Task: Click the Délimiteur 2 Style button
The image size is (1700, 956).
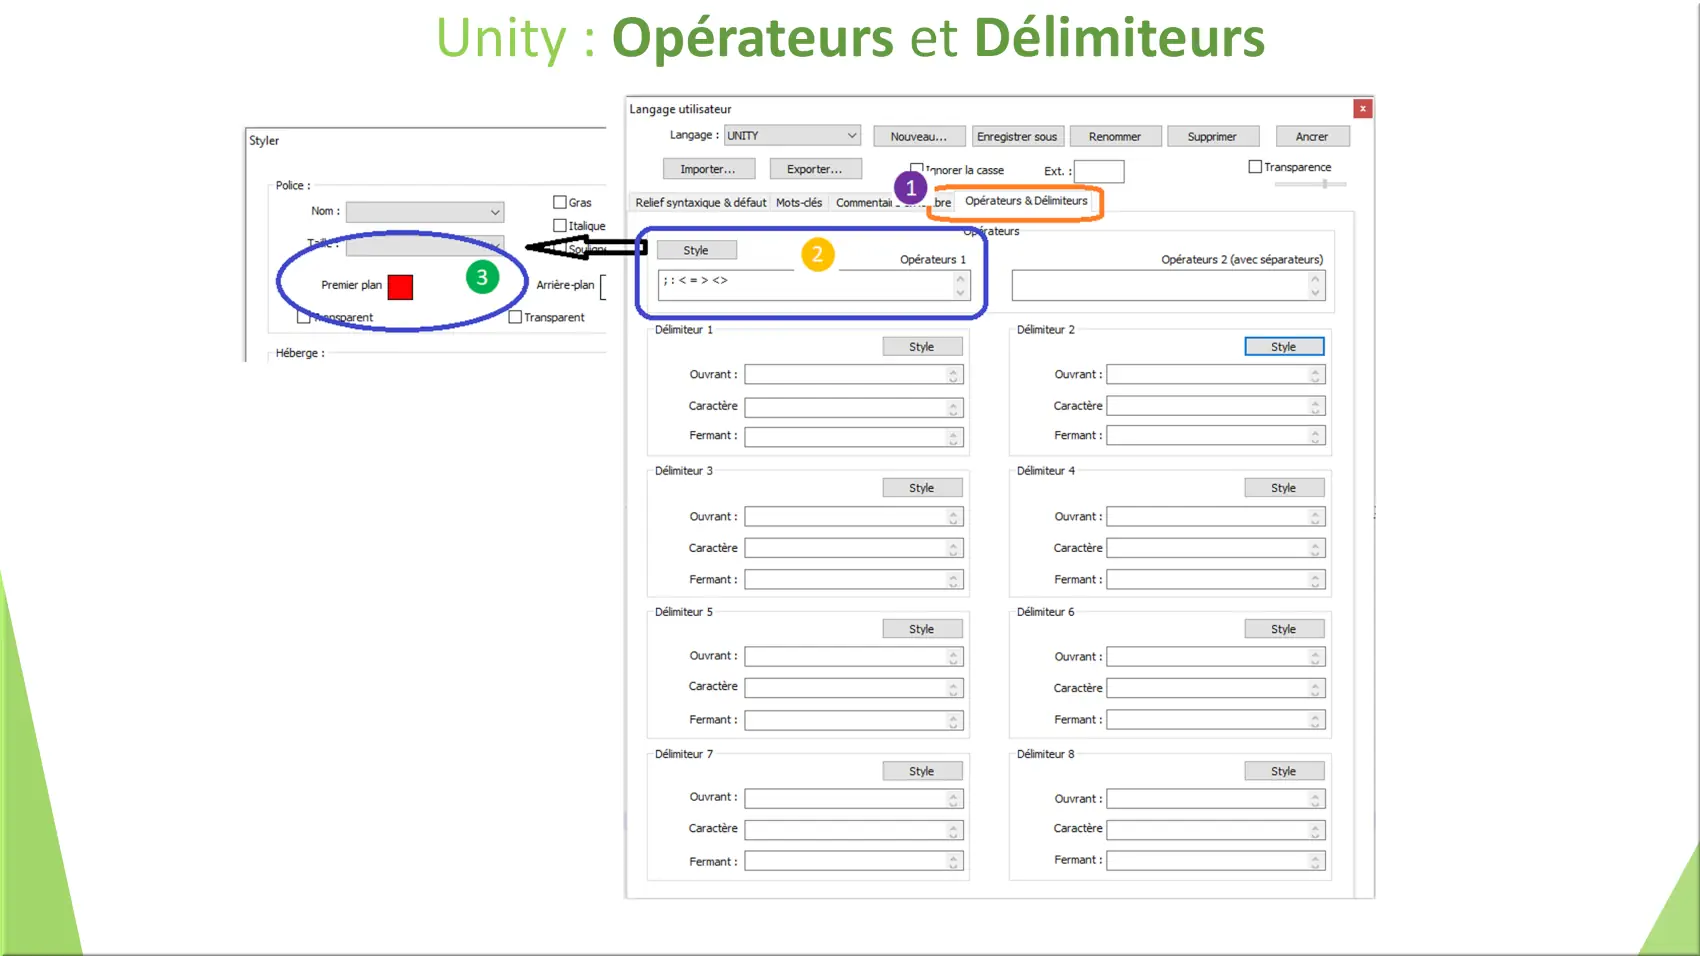Action: click(1284, 346)
